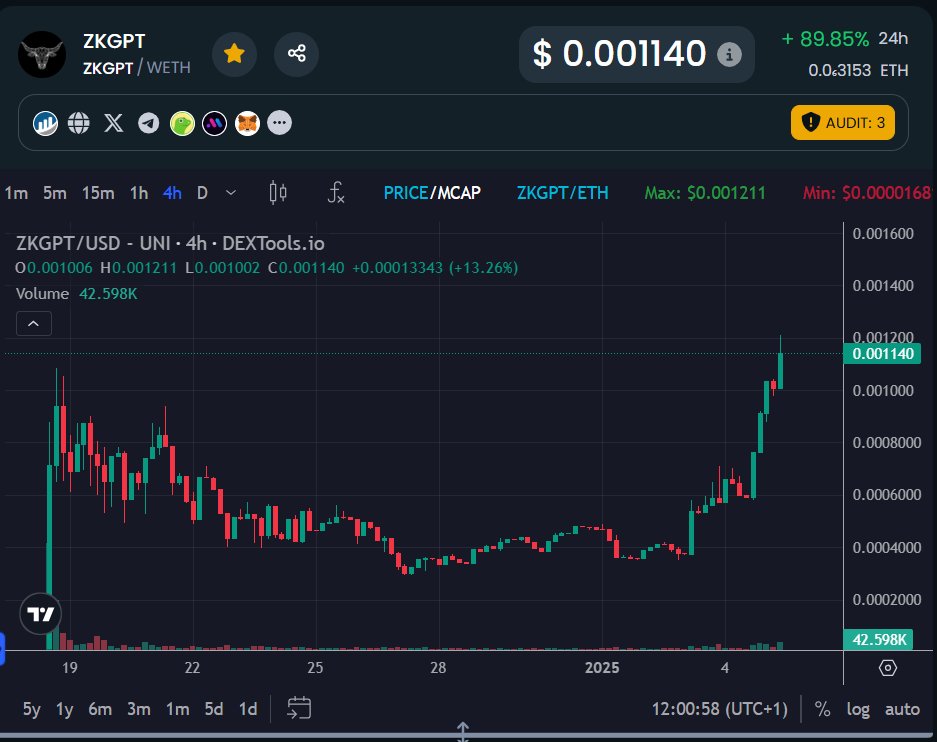Visit the token website globe icon

[x=79, y=123]
